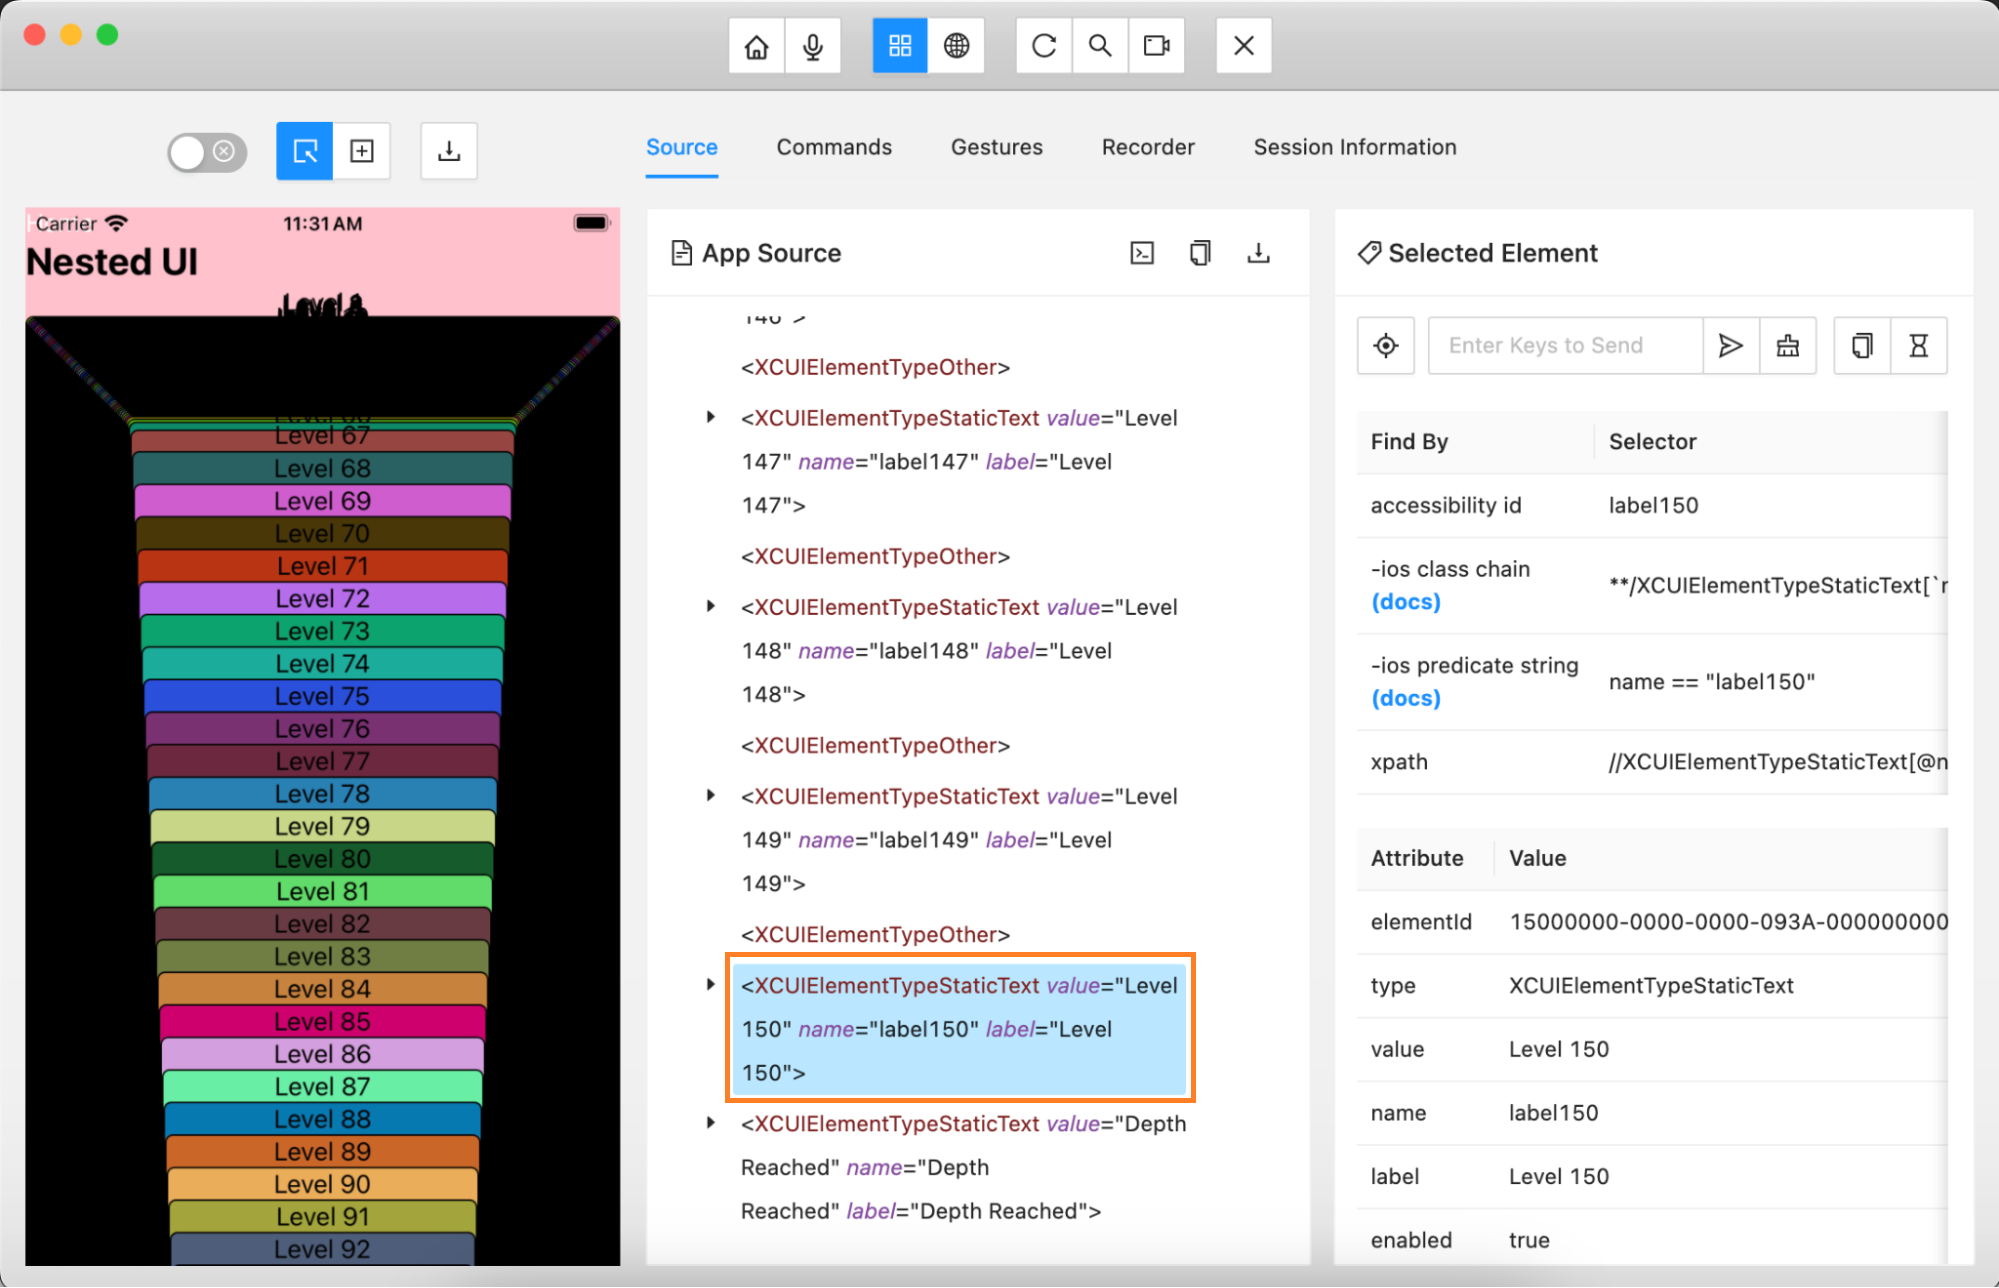The width and height of the screenshot is (1999, 1288).
Task: Click the Enter Keys to Send input field
Action: (x=1565, y=345)
